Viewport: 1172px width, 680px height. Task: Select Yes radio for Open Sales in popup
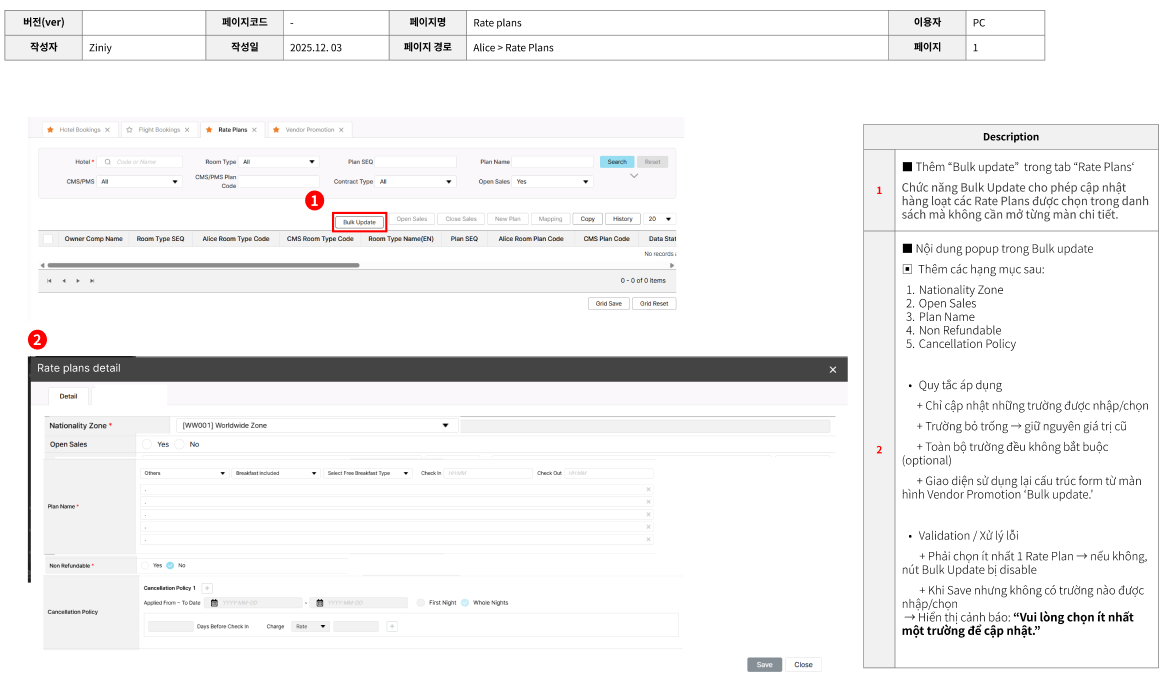coord(148,444)
